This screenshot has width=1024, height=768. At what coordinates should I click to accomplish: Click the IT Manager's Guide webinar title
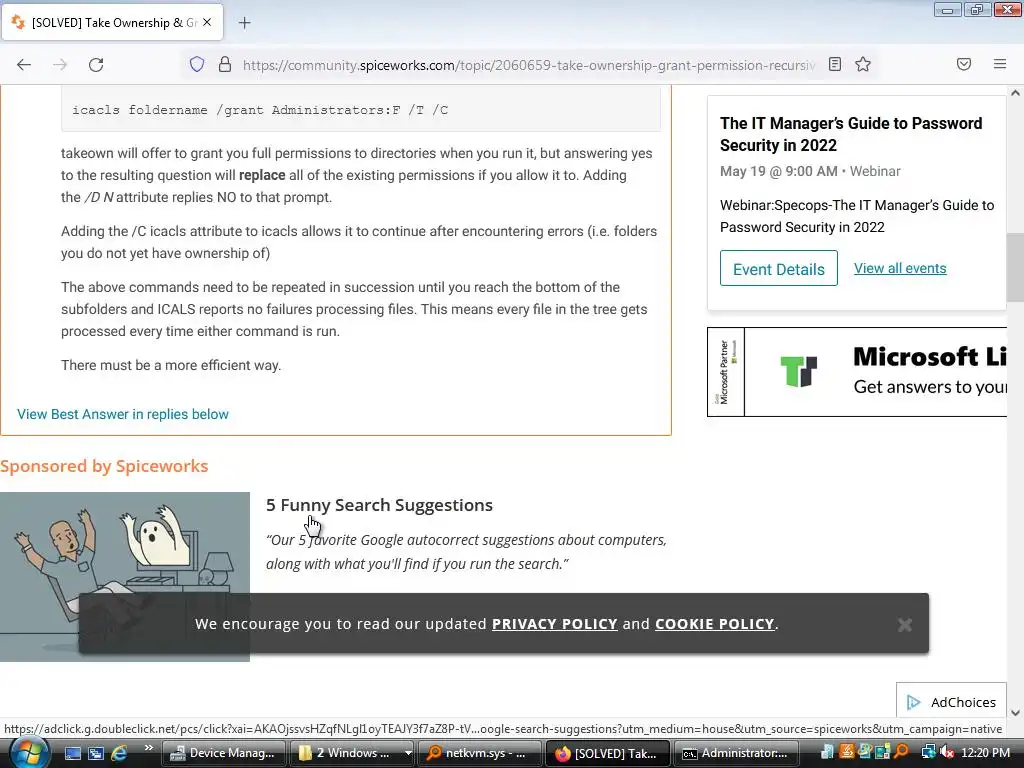(851, 134)
